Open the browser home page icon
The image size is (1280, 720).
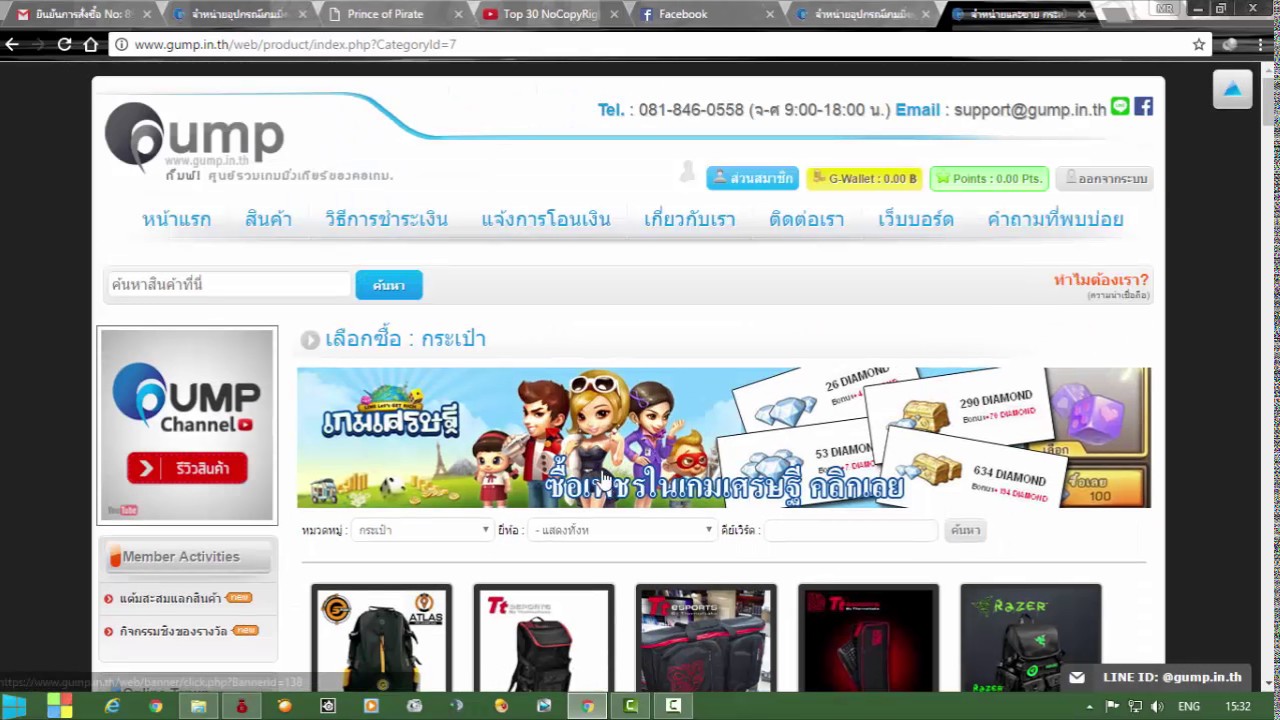tap(90, 44)
